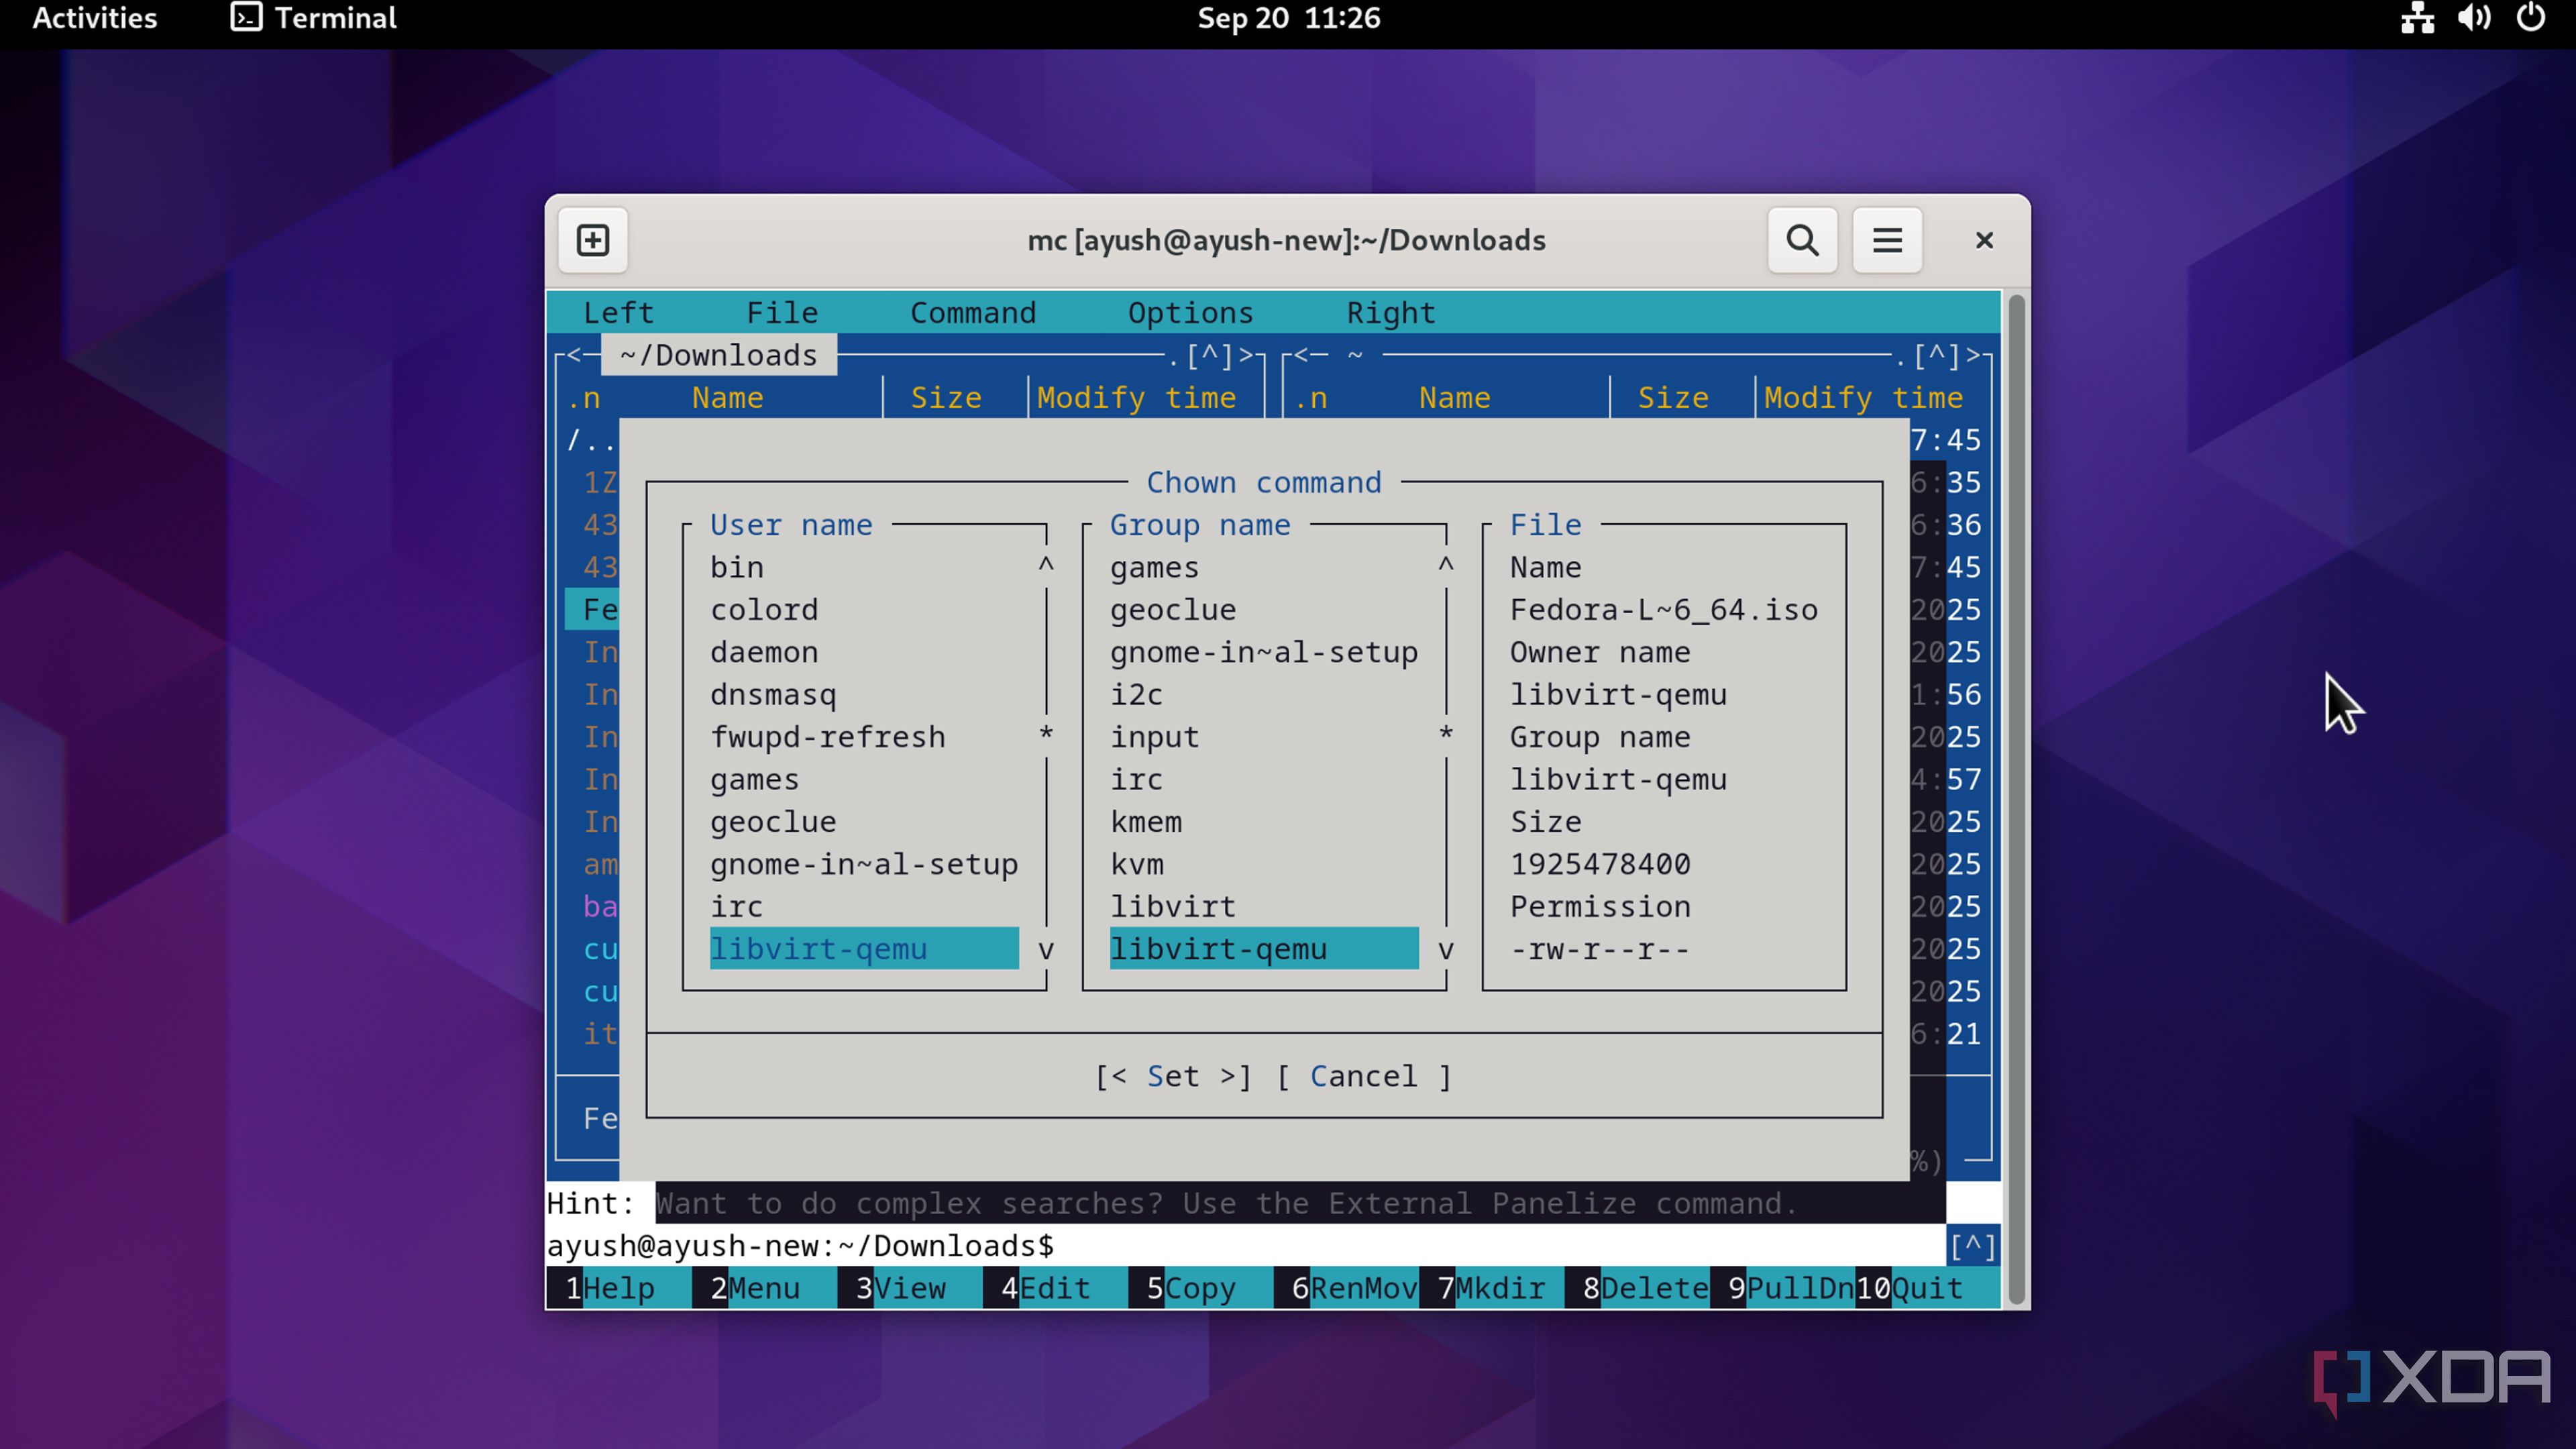Click the left panel history [^] dropdown

click(1209, 356)
